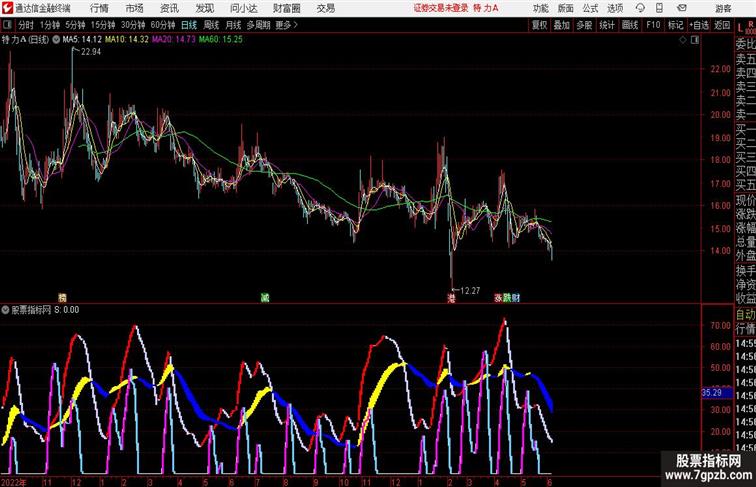Open the 财富圈 menu

click(x=286, y=8)
